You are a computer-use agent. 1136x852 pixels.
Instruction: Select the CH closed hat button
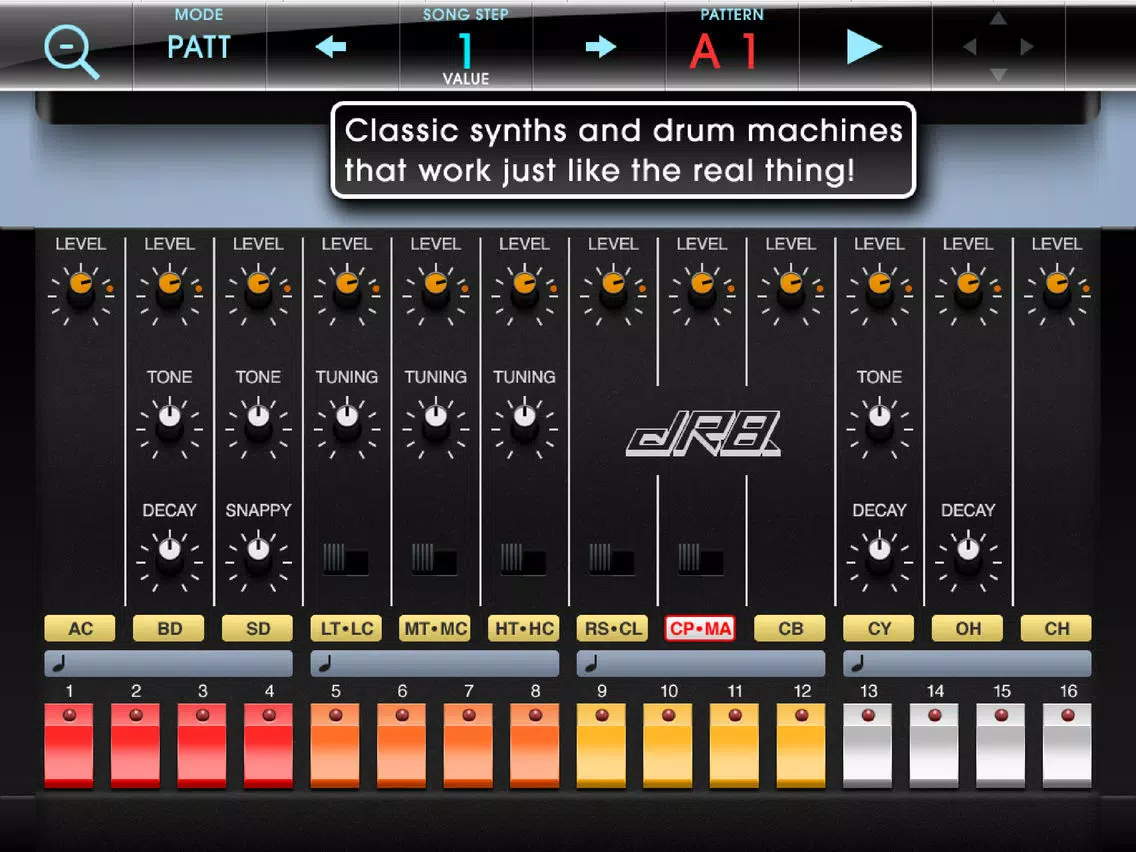point(1056,628)
